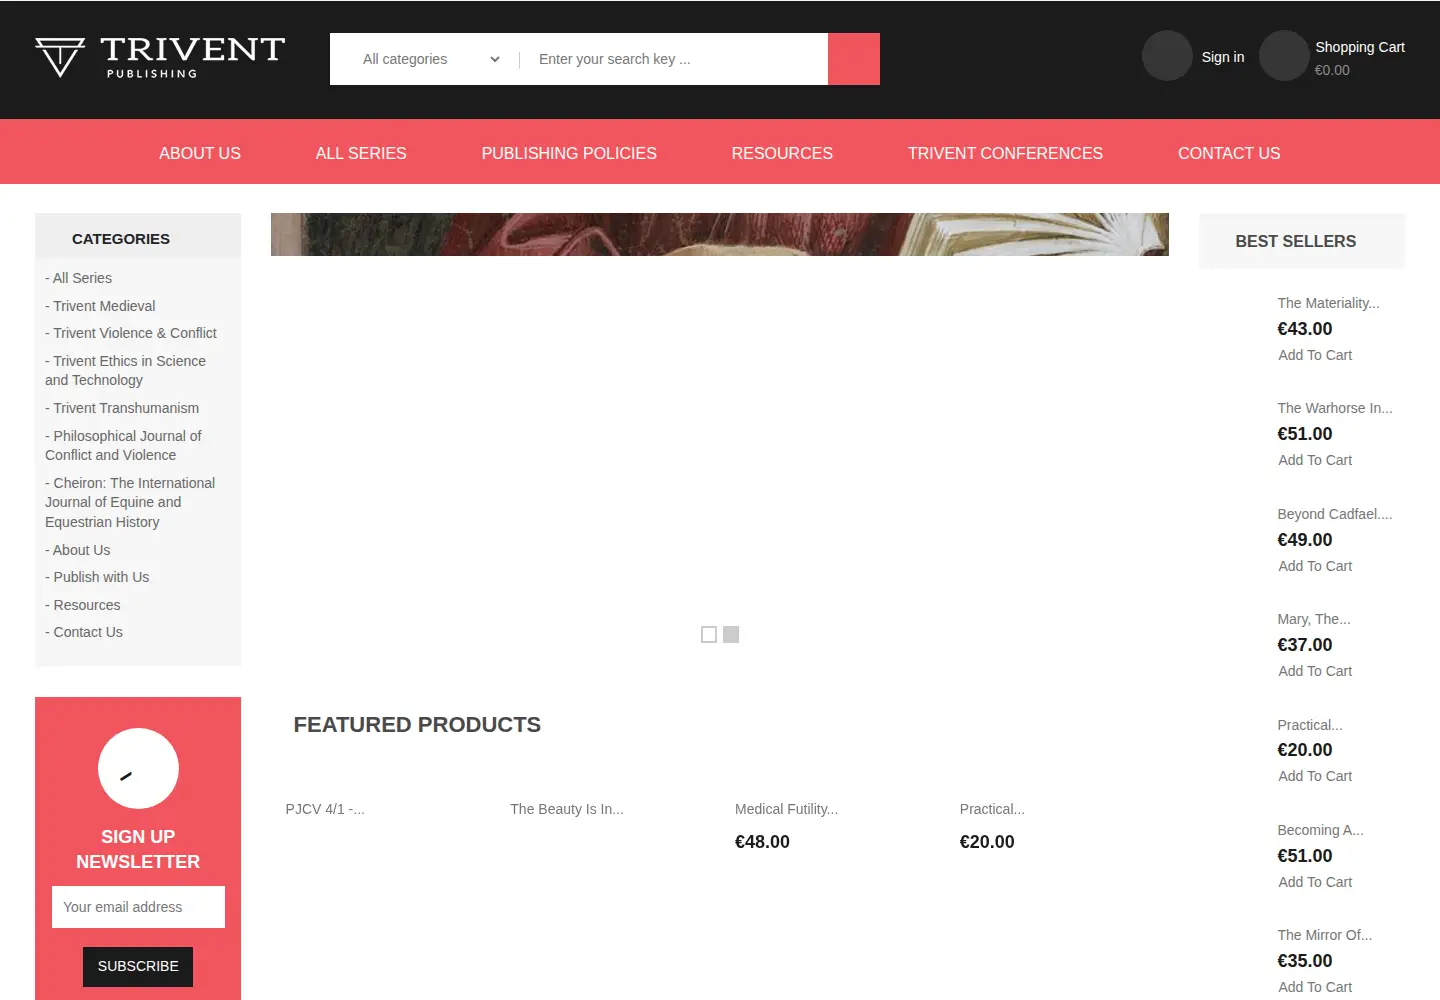Open The Materiality... best seller
The width and height of the screenshot is (1440, 1000).
click(x=1328, y=303)
